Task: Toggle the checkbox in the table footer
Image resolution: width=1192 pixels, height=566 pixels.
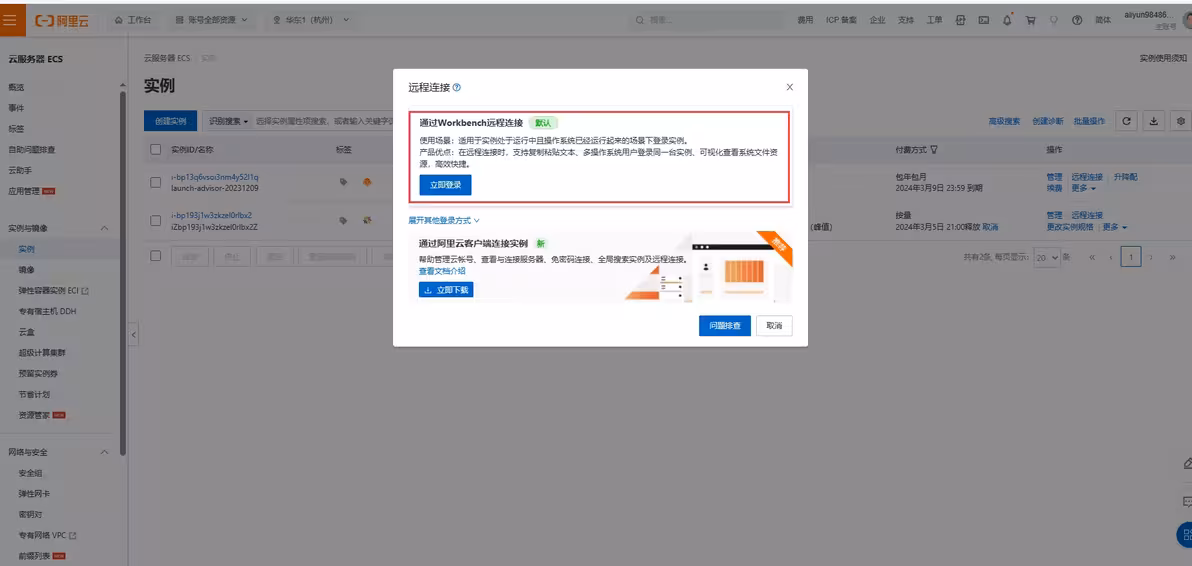Action: [156, 256]
